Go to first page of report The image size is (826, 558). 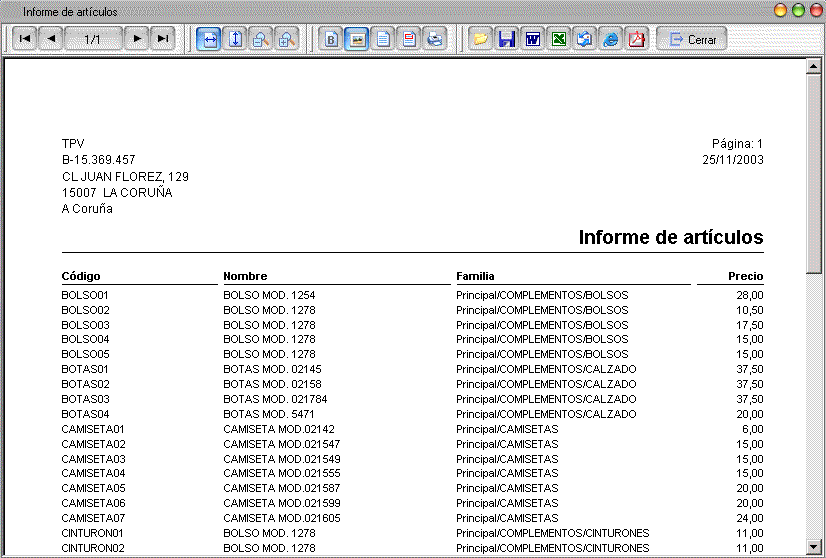tap(25, 39)
